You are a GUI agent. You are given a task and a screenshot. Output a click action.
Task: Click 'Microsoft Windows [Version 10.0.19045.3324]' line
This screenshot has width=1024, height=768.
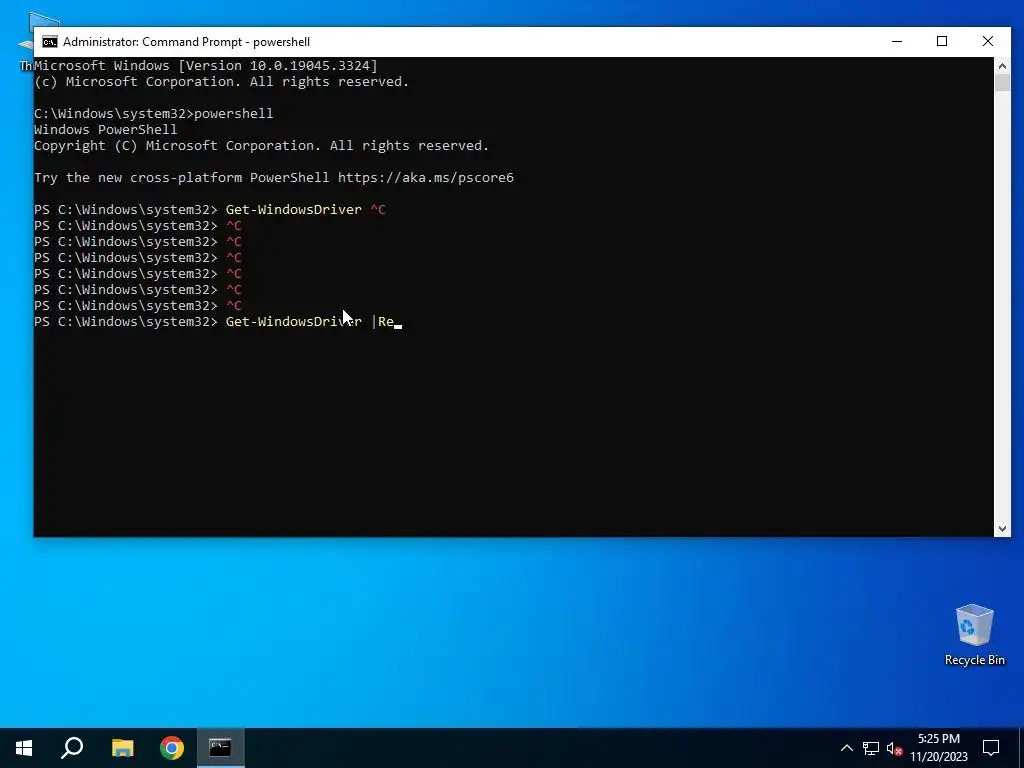click(x=206, y=65)
